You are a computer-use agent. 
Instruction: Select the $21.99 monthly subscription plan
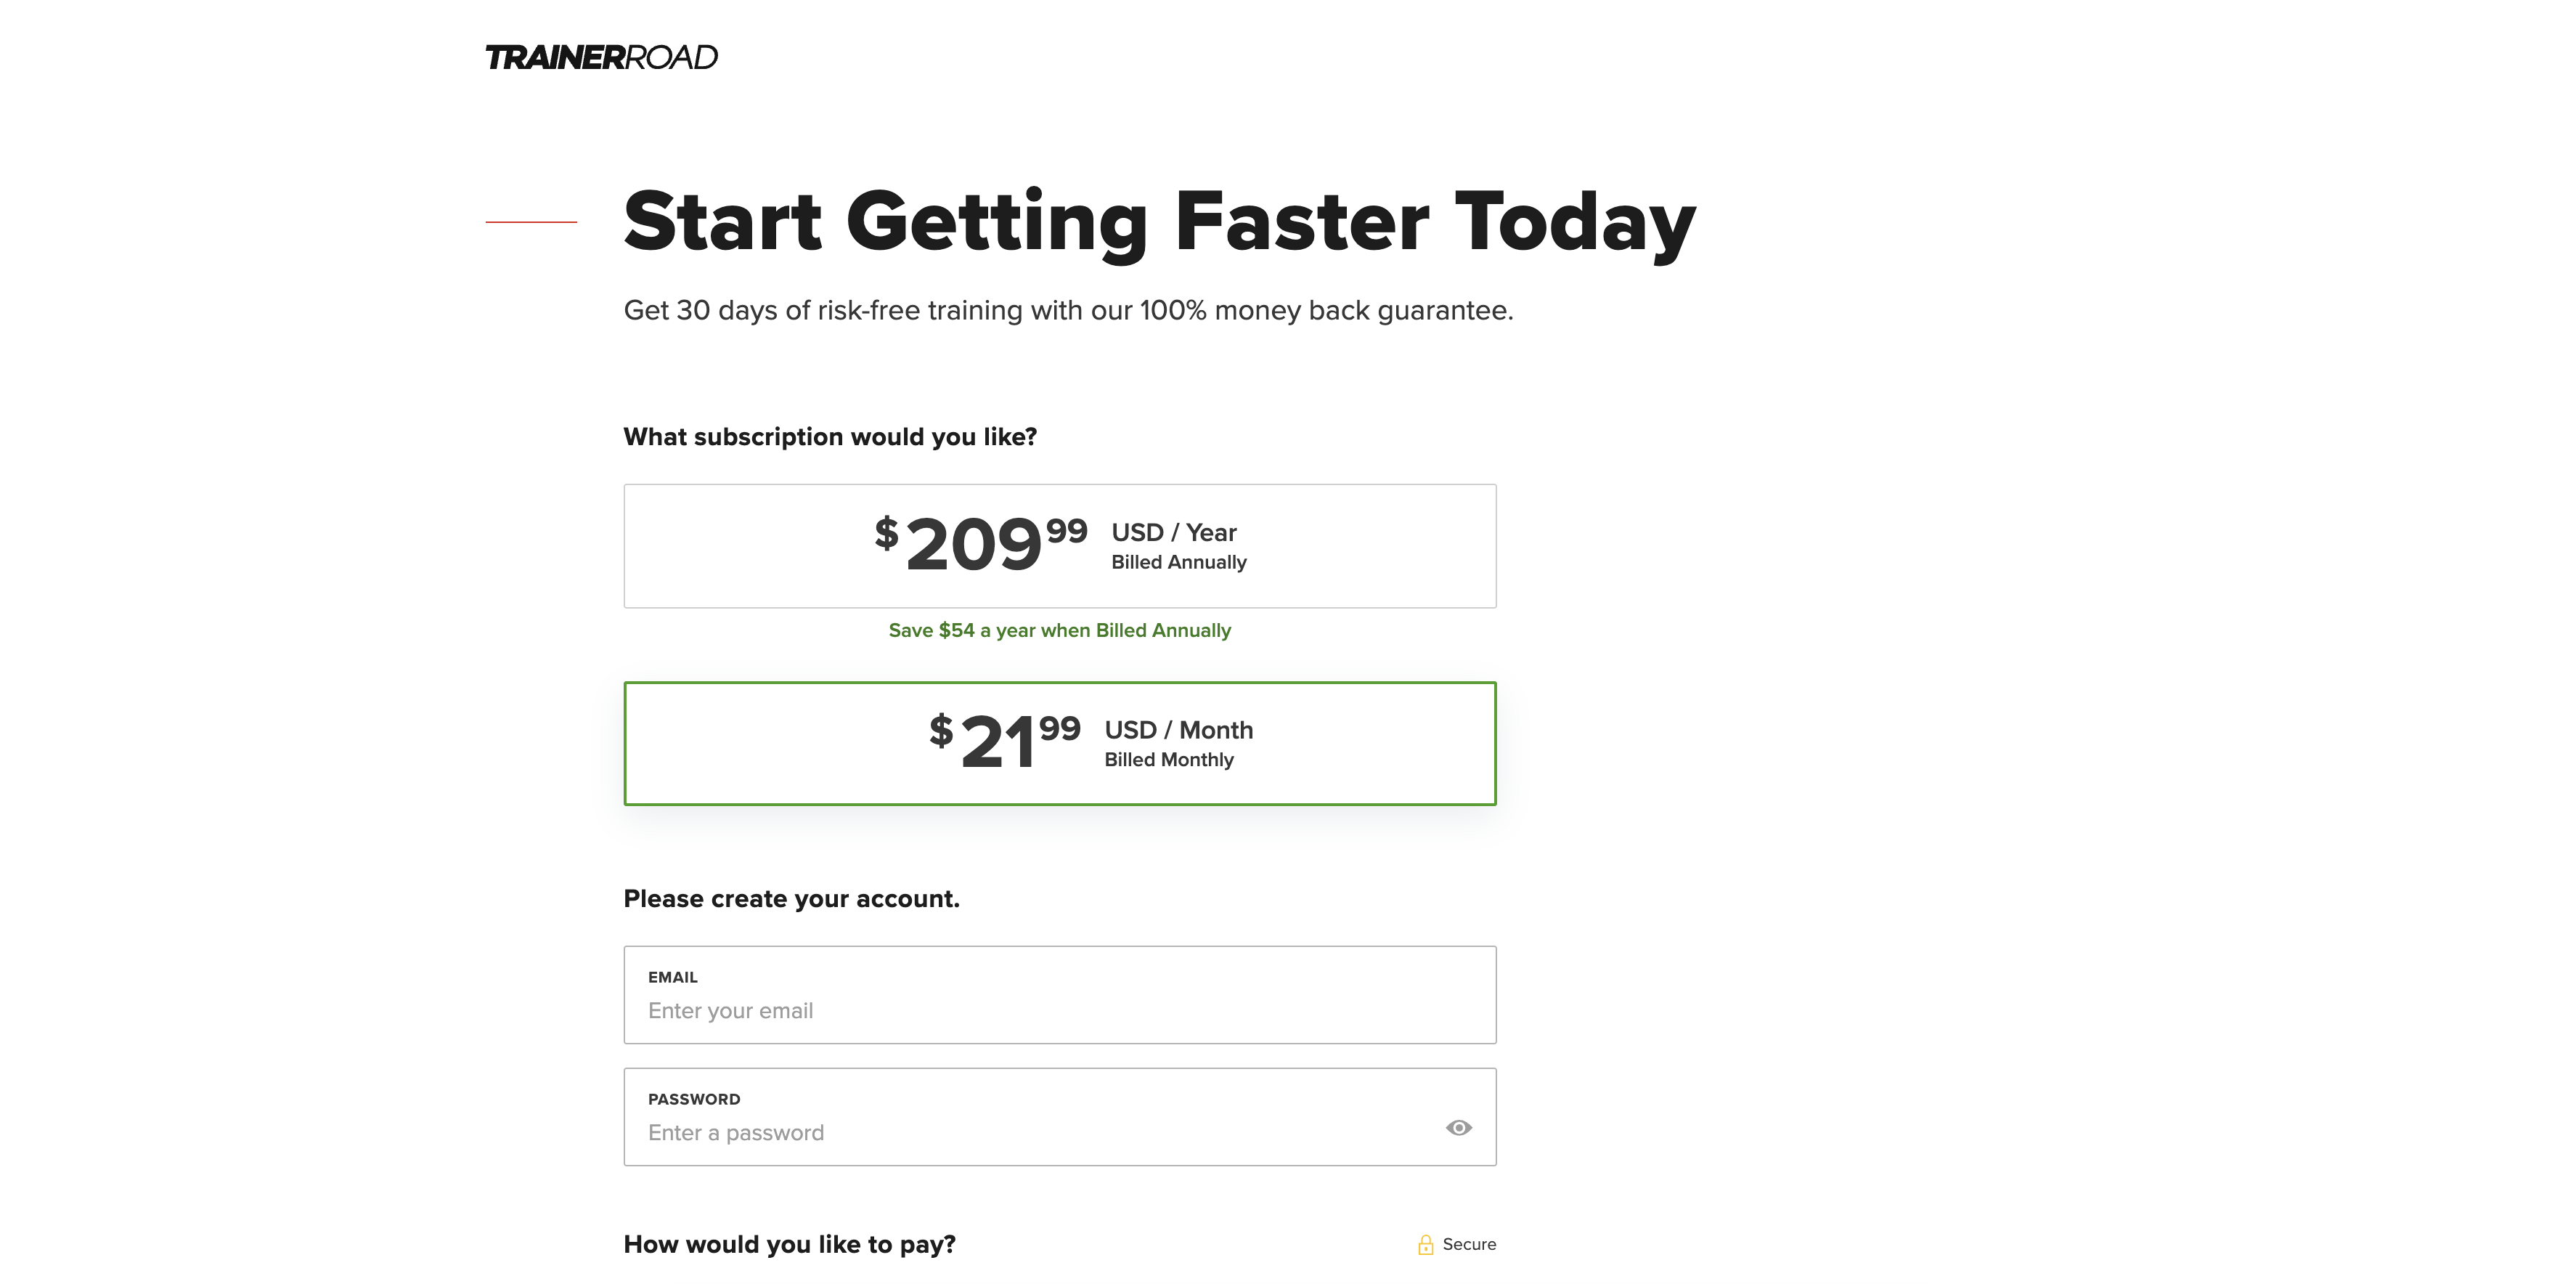(1060, 743)
